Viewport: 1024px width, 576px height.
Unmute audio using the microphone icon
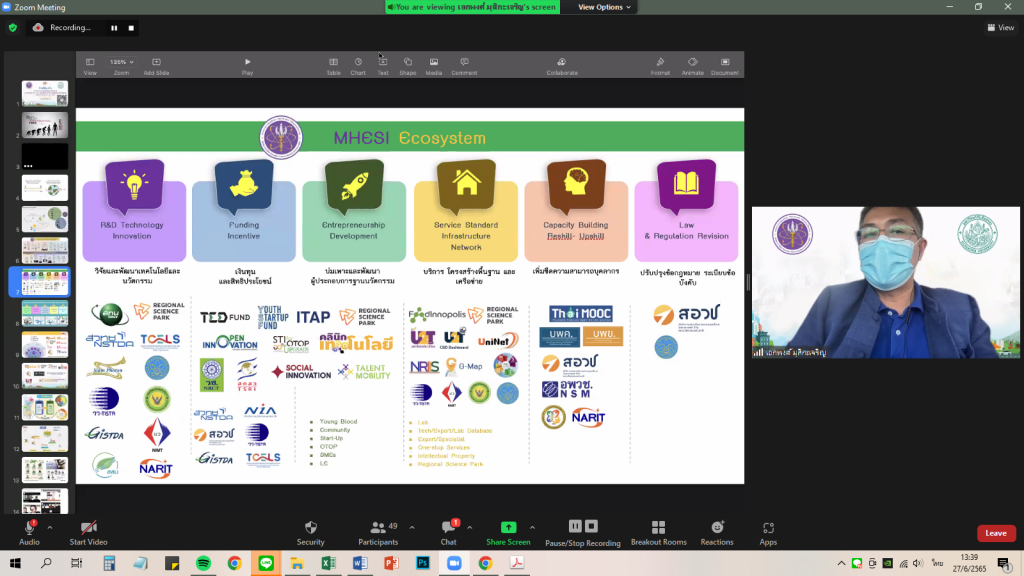point(29,528)
